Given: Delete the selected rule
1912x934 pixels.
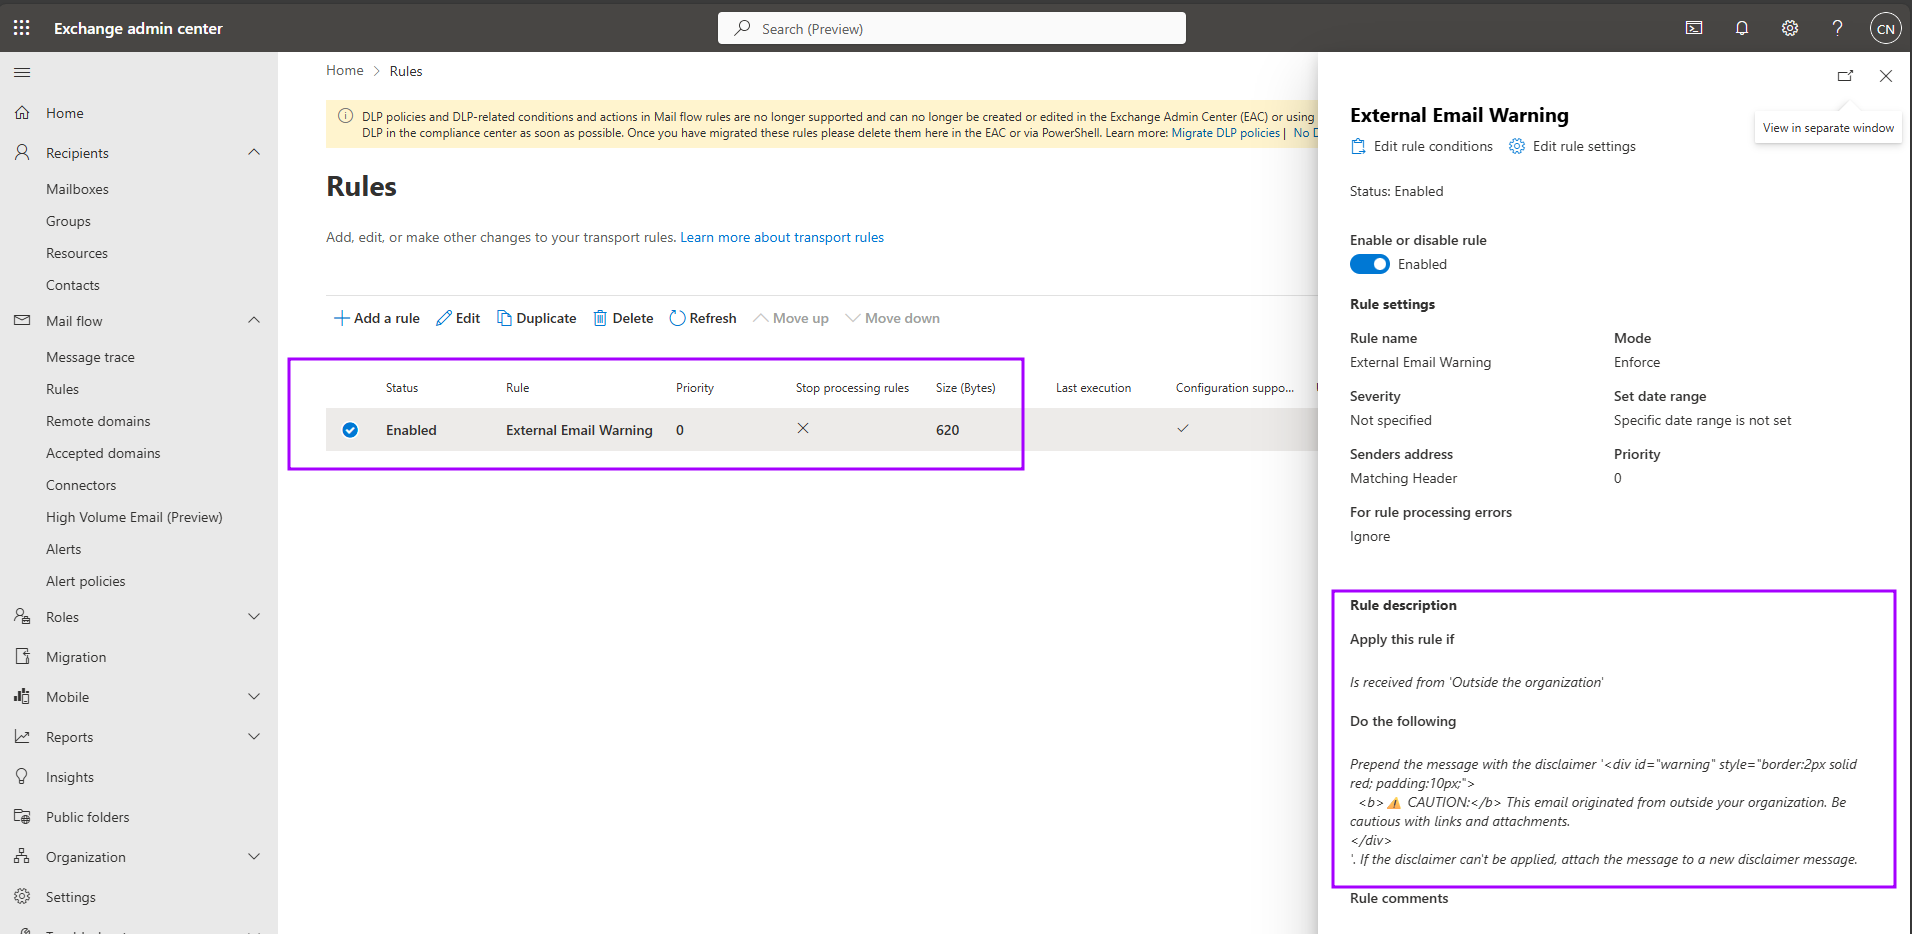Looking at the screenshot, I should coord(623,318).
